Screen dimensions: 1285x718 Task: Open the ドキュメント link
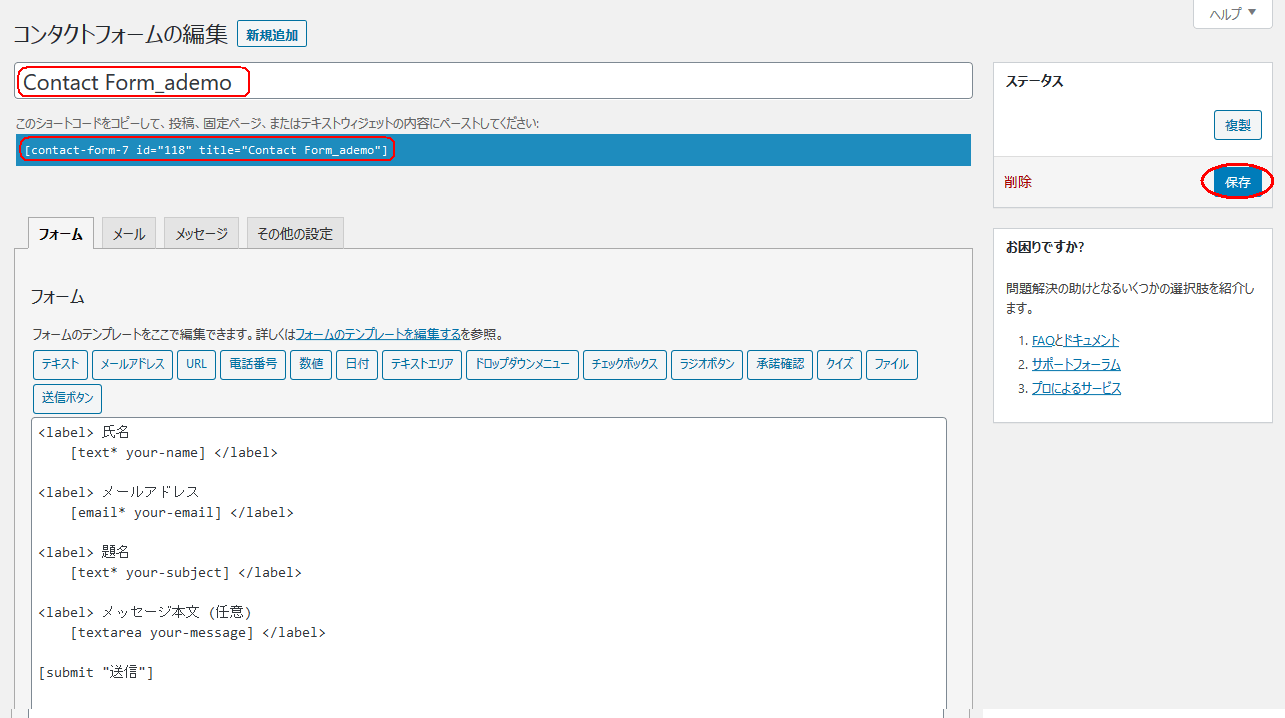(1092, 340)
